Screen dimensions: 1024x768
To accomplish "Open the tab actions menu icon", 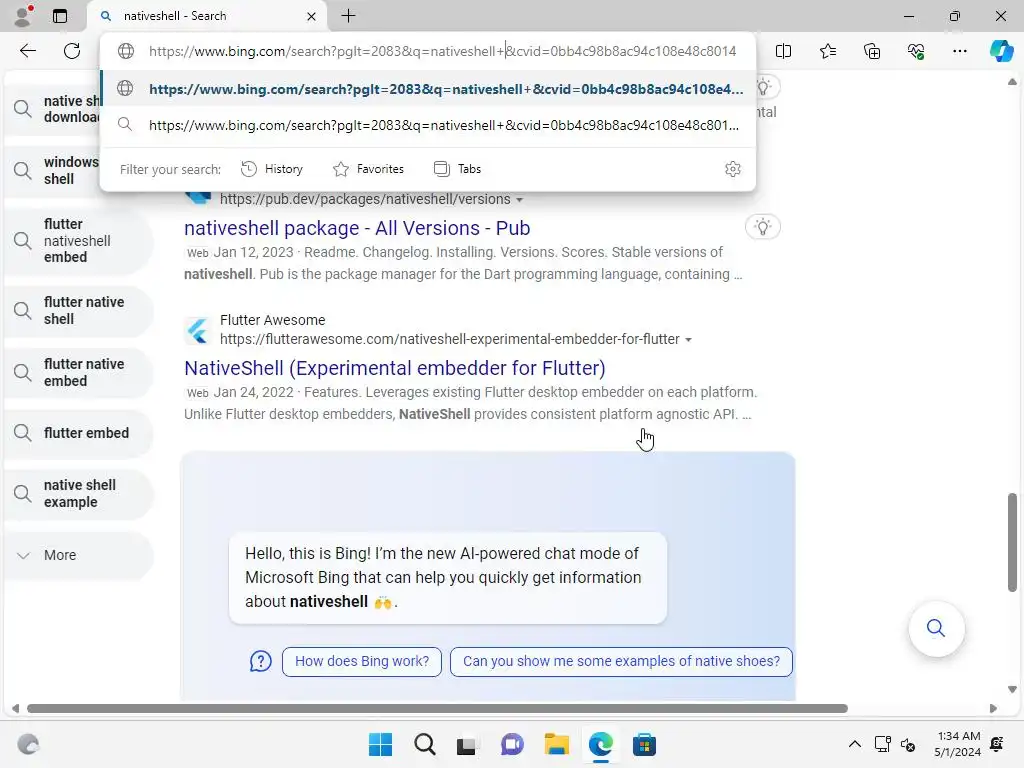I will 60,16.
